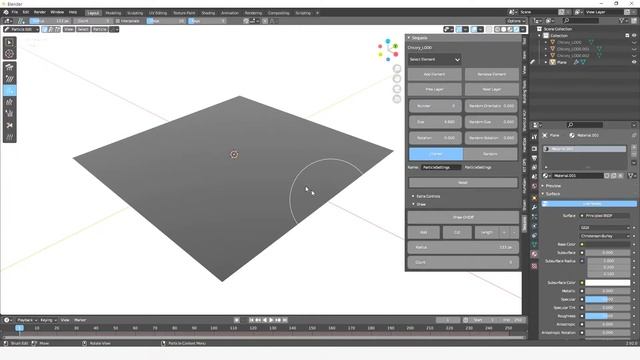This screenshot has width=640, height=360.
Task: Click the Remove Element button
Action: click(491, 74)
